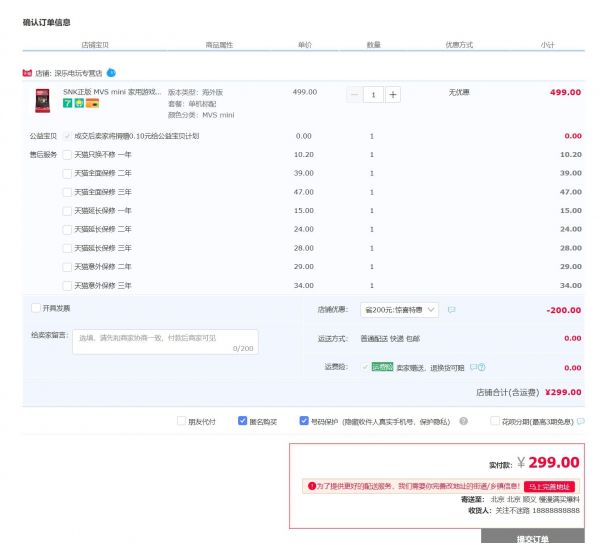This screenshot has height=543, width=600.
Task: Increase quantity with the plus button
Action: point(393,94)
